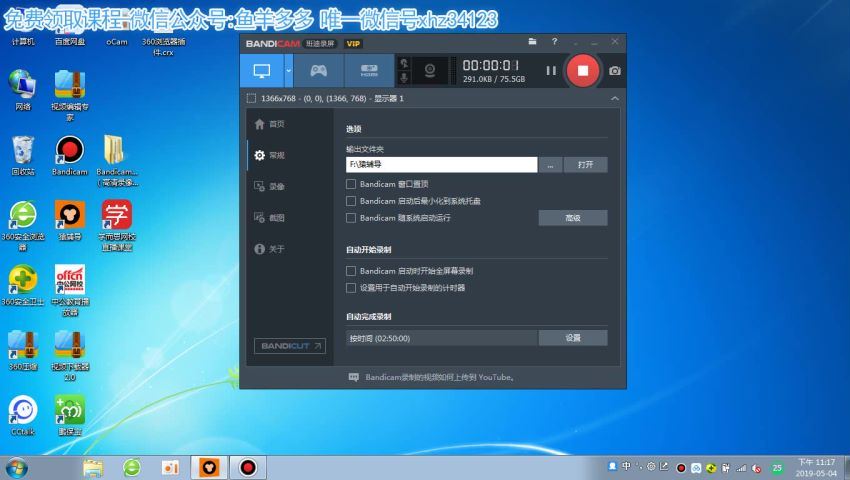
Task: Click the 中 input method tray indicator
Action: pyautogui.click(x=626, y=466)
